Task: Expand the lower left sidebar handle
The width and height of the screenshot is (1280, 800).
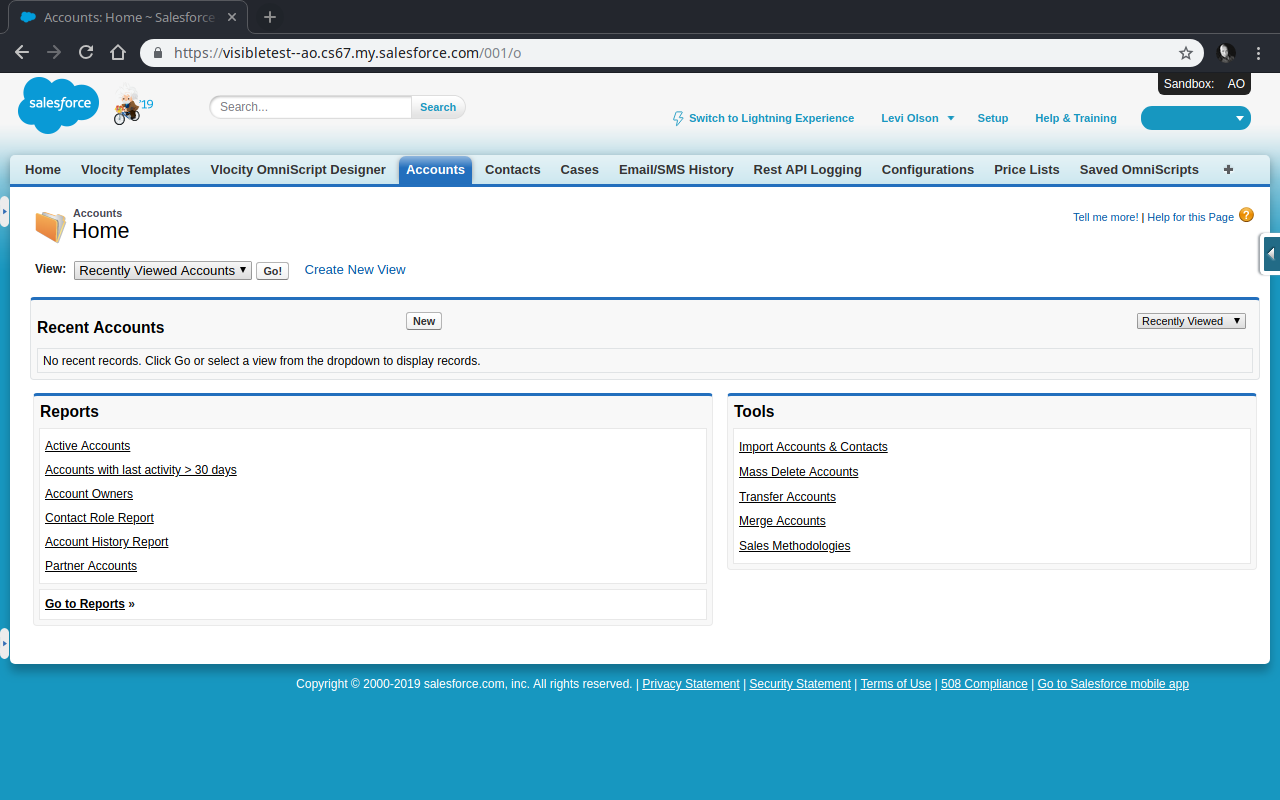Action: coord(4,643)
